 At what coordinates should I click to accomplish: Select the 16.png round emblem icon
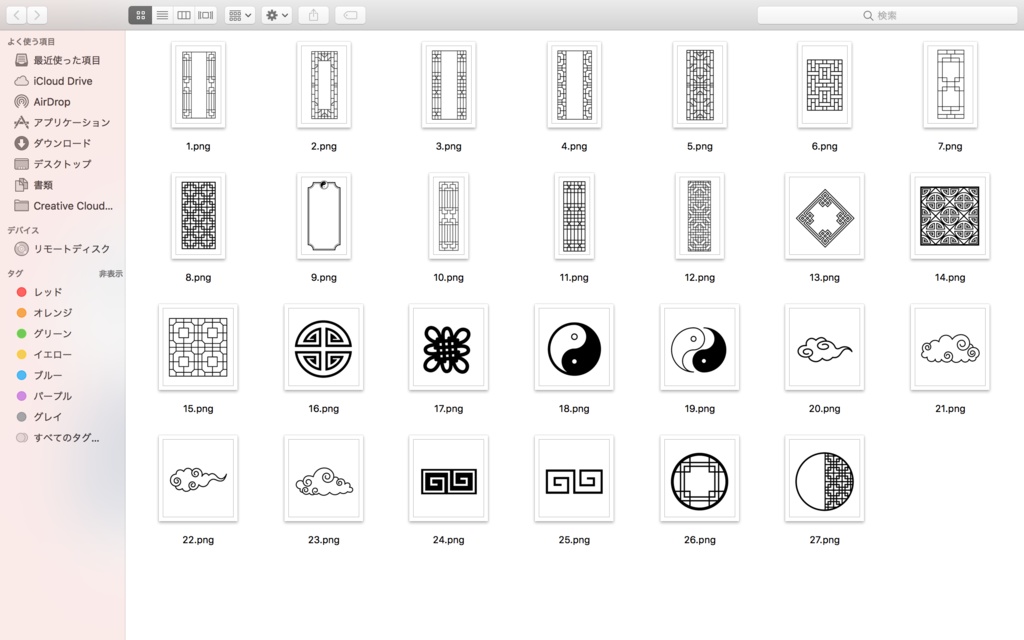point(323,347)
